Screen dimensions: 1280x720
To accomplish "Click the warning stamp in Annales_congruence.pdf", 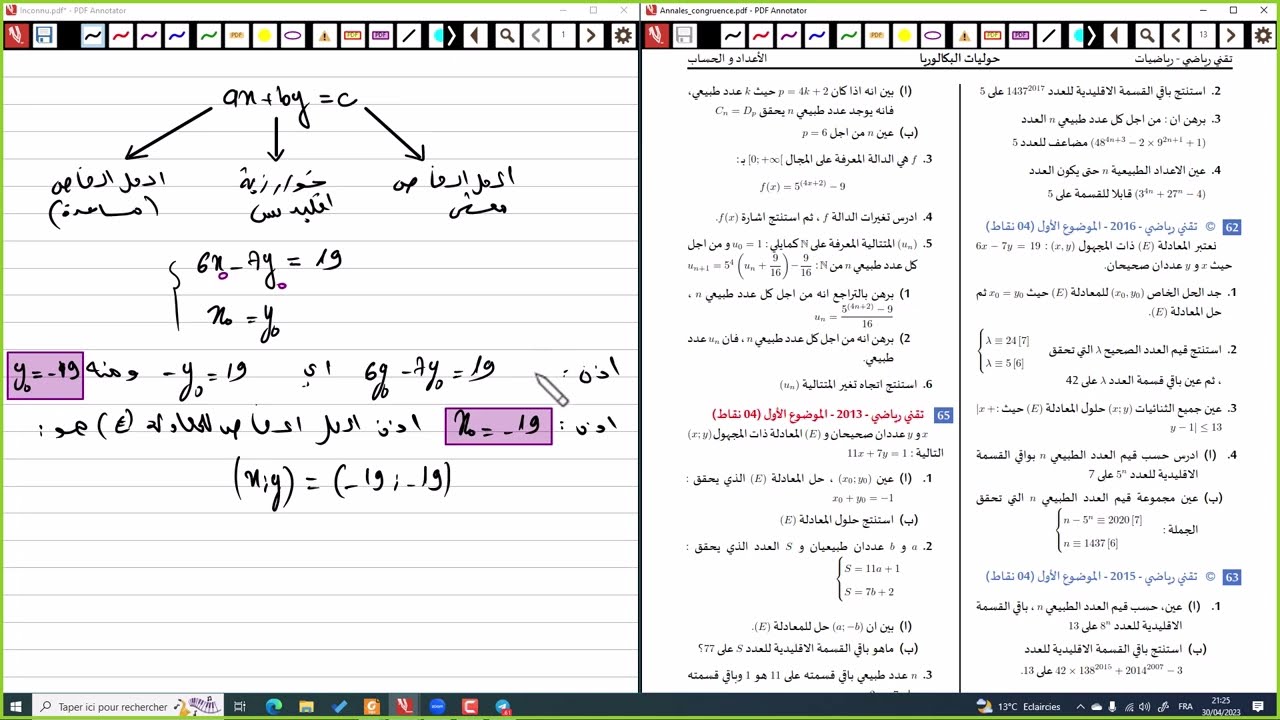I will (964, 36).
